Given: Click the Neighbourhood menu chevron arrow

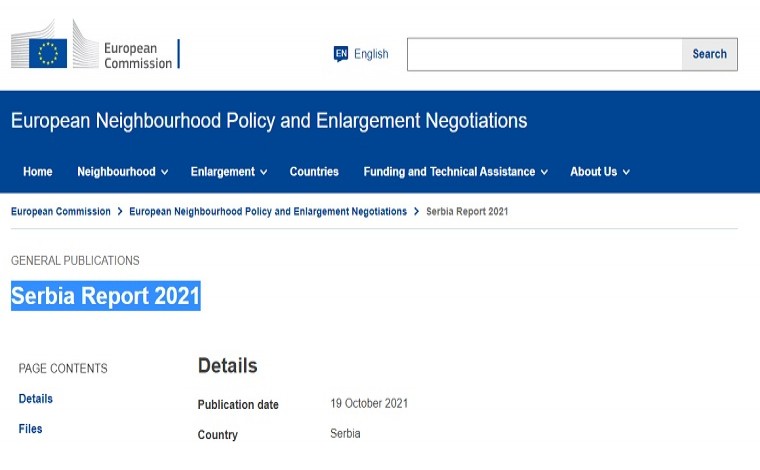Looking at the screenshot, I should point(164,172).
